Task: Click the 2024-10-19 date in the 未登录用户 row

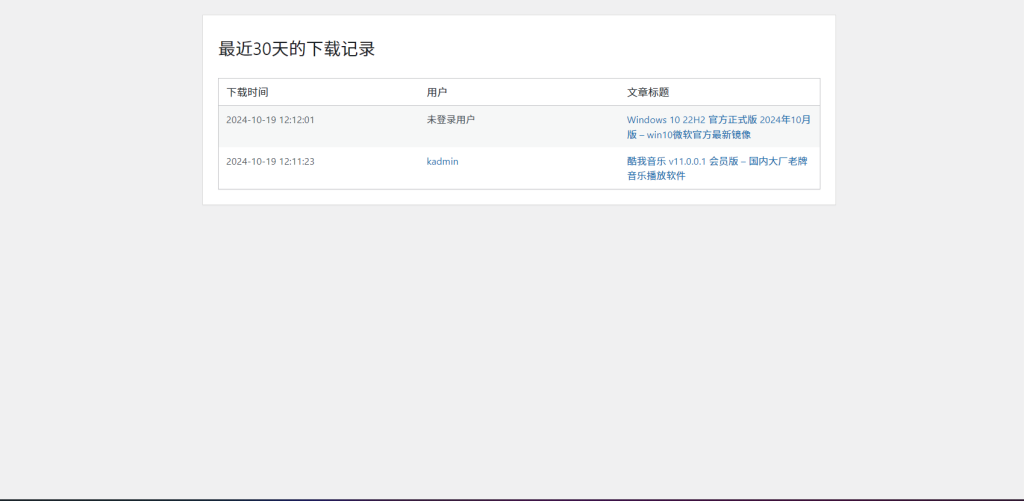Action: pos(251,120)
